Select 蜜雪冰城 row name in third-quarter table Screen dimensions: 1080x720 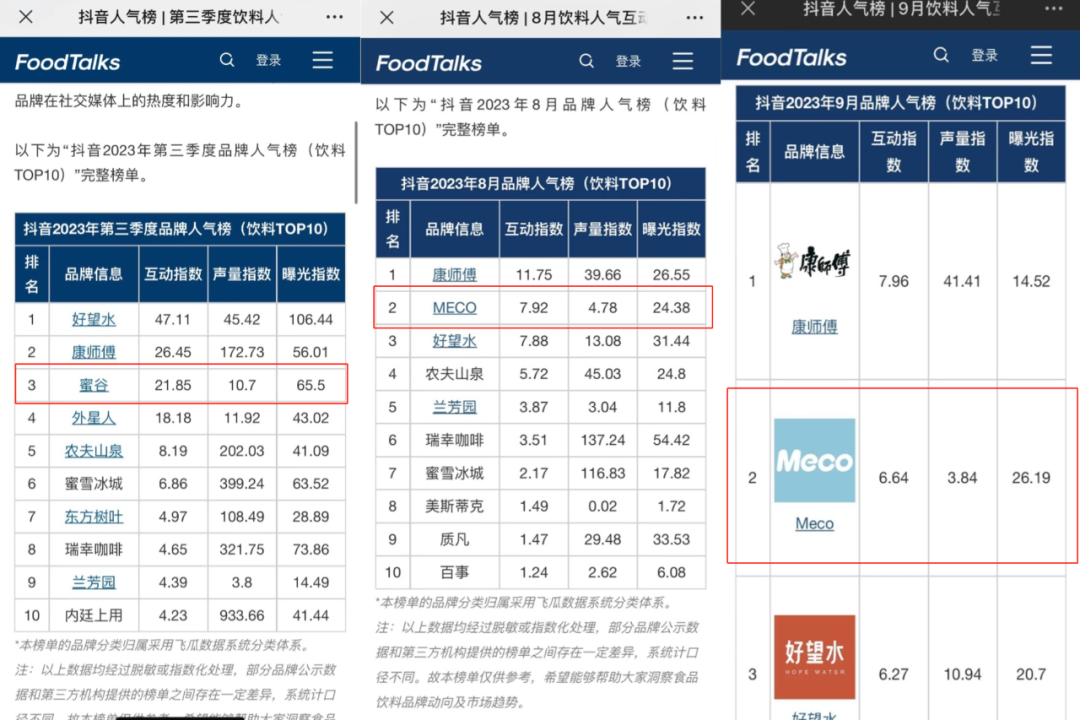point(94,484)
